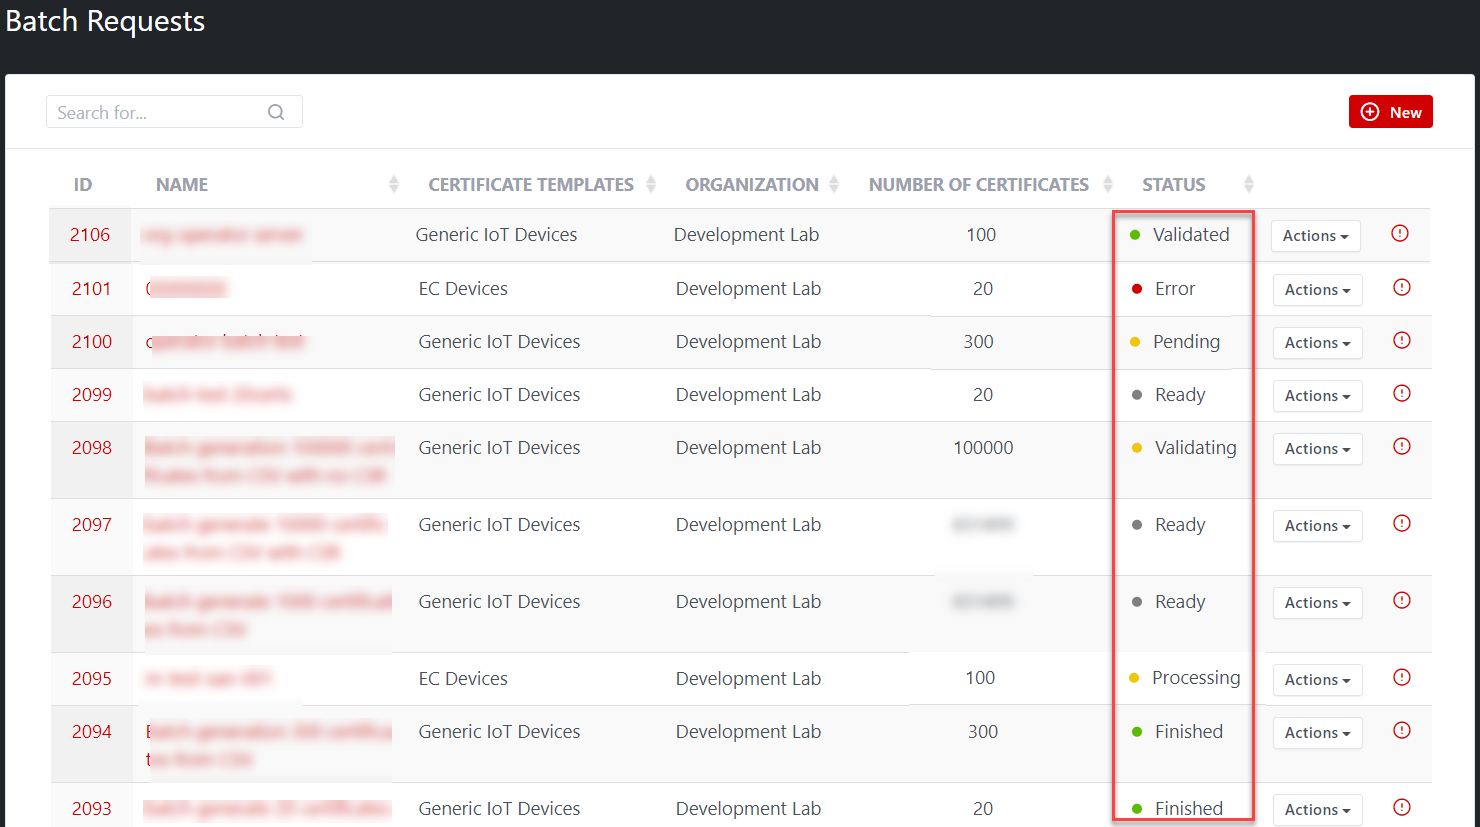Sort by Organization column arrows
The image size is (1480, 827).
tap(834, 184)
